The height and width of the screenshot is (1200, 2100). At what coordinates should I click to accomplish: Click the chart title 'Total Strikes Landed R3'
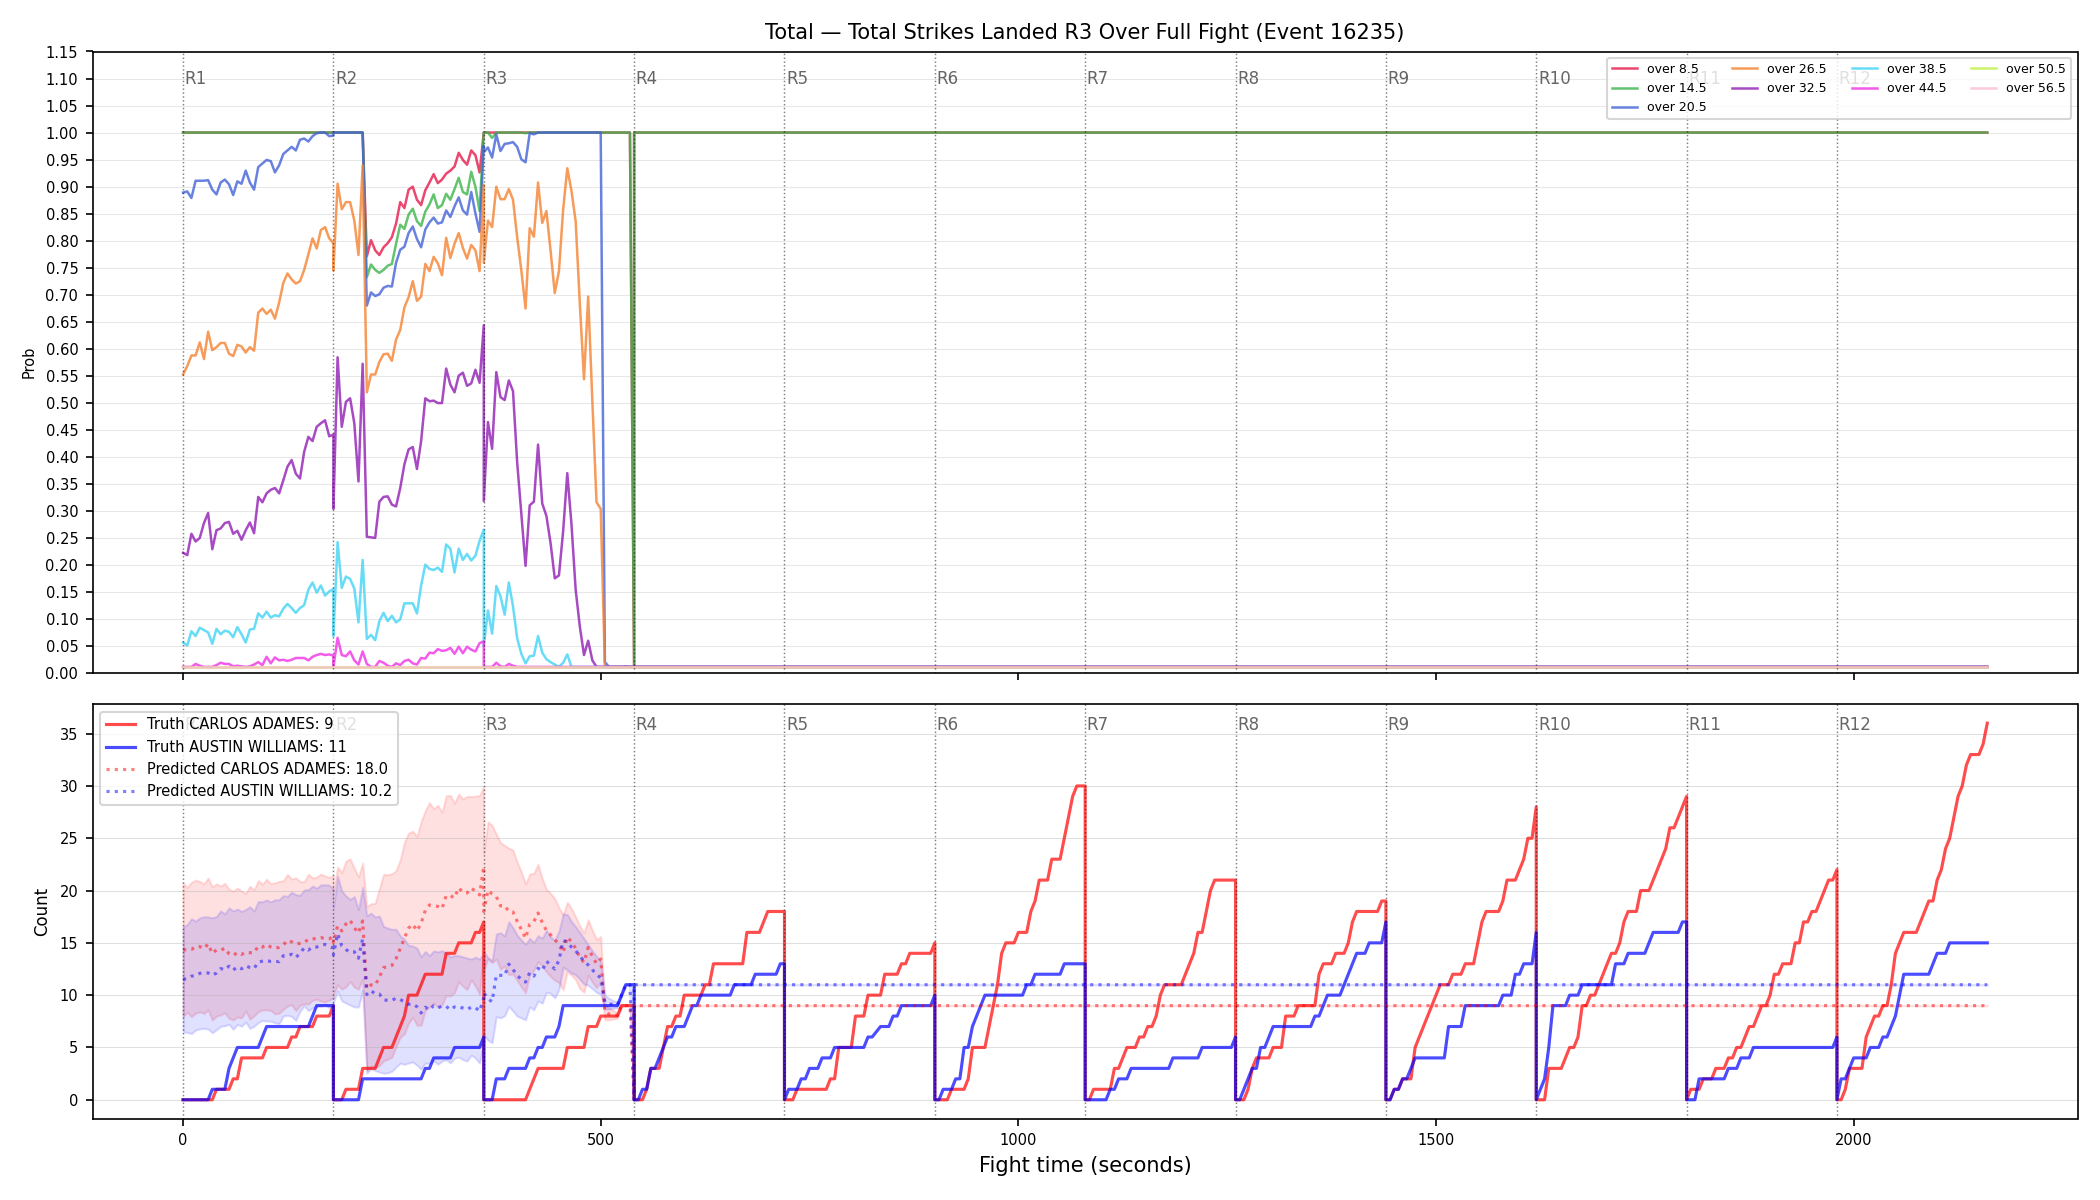pyautogui.click(x=969, y=32)
